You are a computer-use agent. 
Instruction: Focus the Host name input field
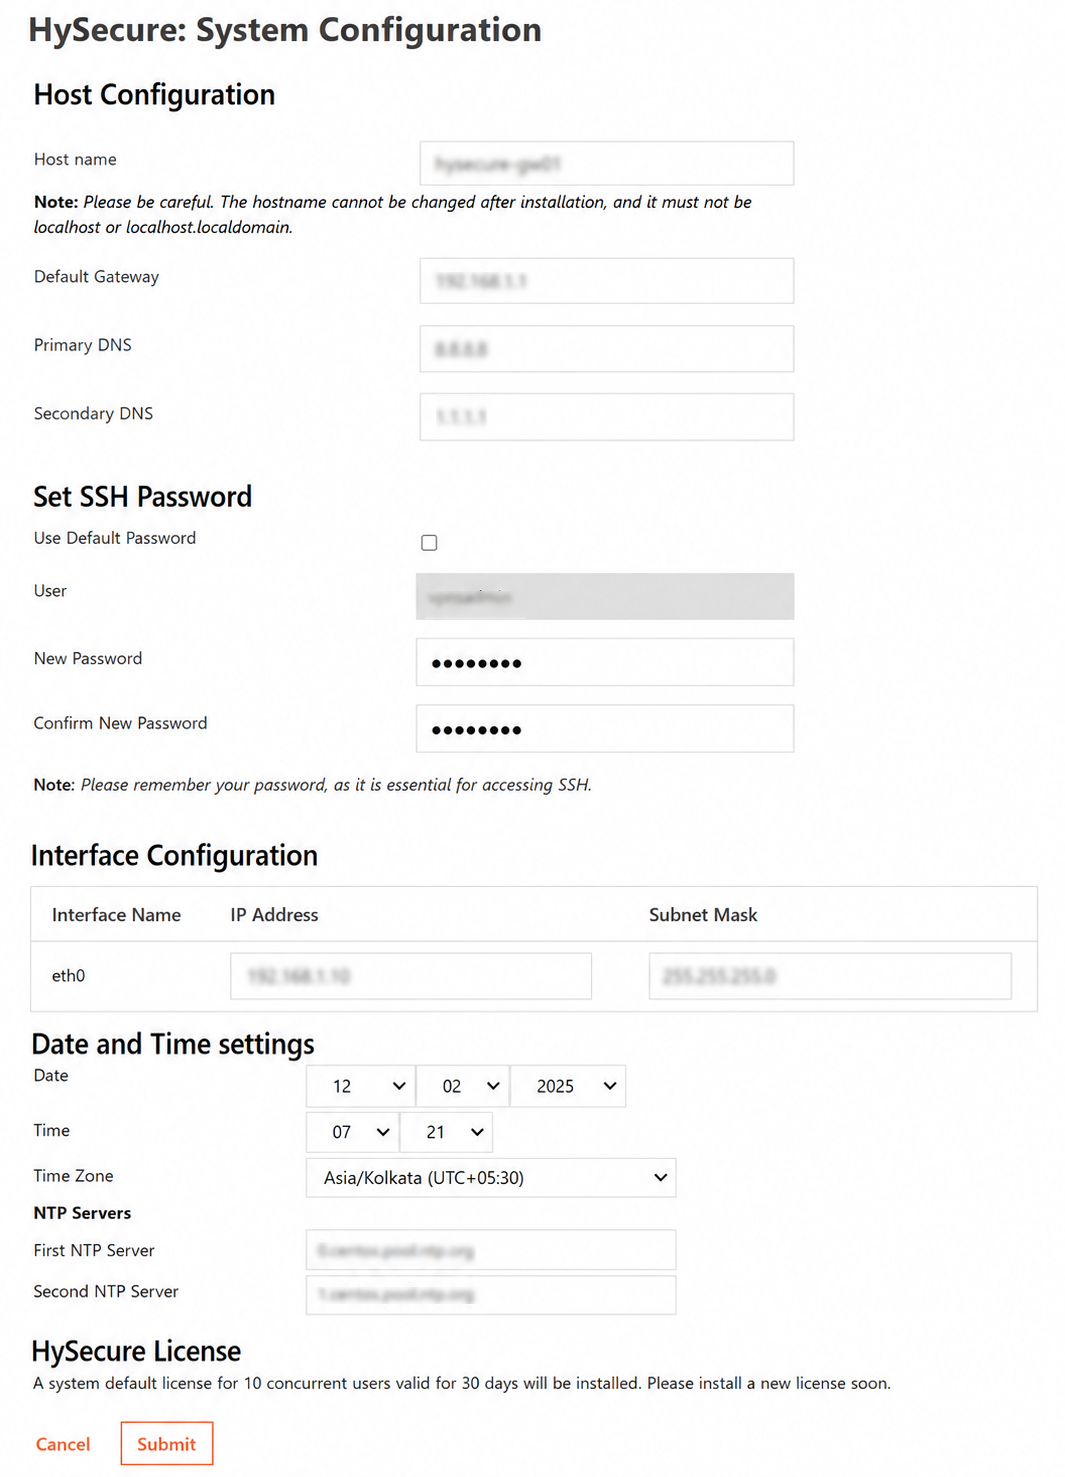tap(607, 163)
